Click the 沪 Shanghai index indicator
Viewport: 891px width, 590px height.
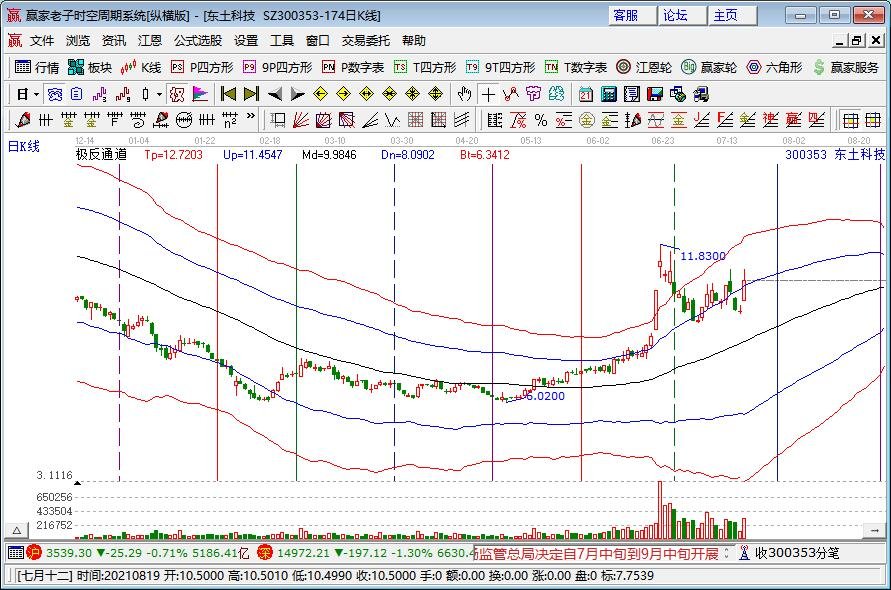pos(35,552)
